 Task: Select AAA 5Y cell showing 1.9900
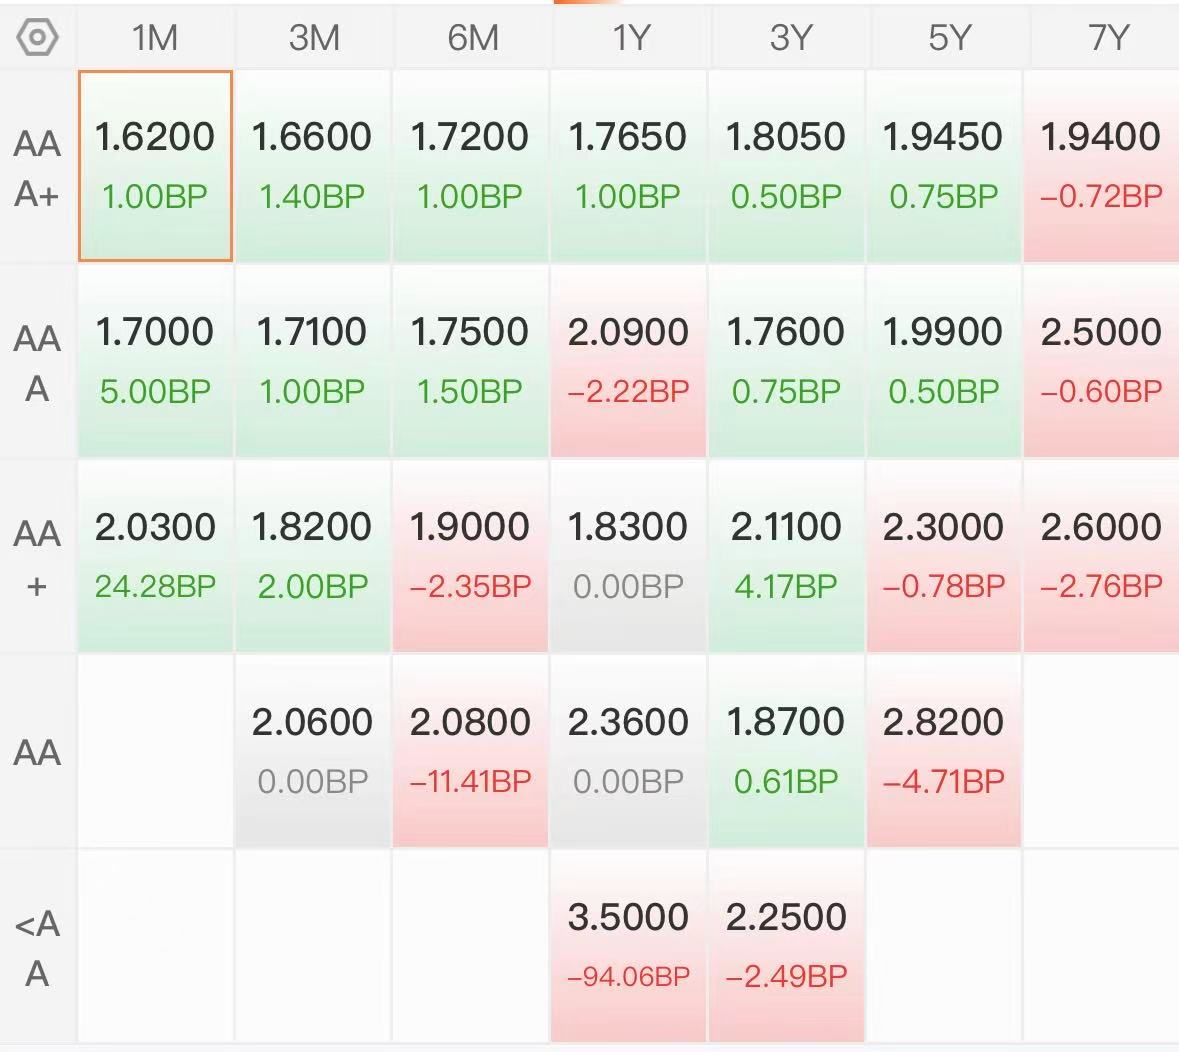point(944,362)
